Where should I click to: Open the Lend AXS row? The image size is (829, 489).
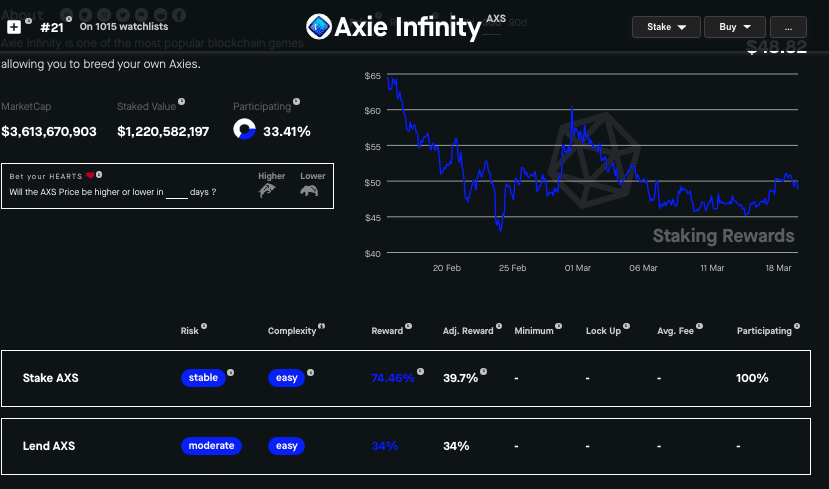pos(49,446)
